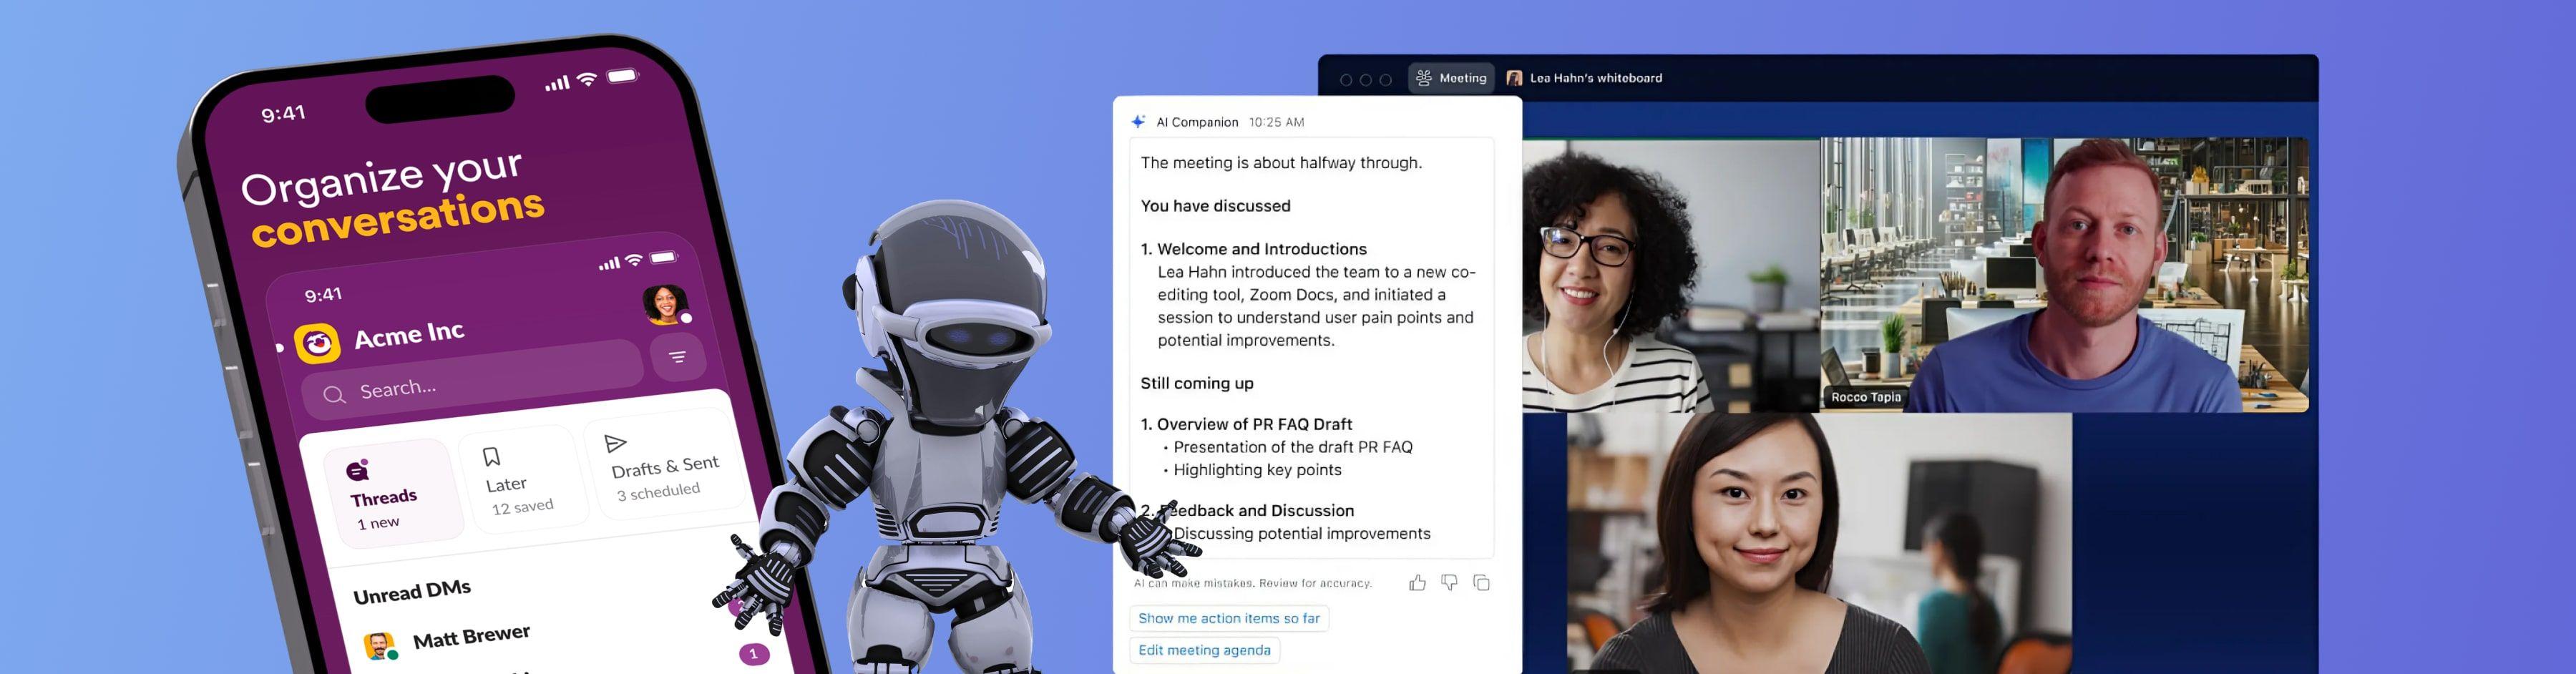Click "Edit meeting agenda" button
Image resolution: width=2576 pixels, height=674 pixels.
(x=1204, y=650)
